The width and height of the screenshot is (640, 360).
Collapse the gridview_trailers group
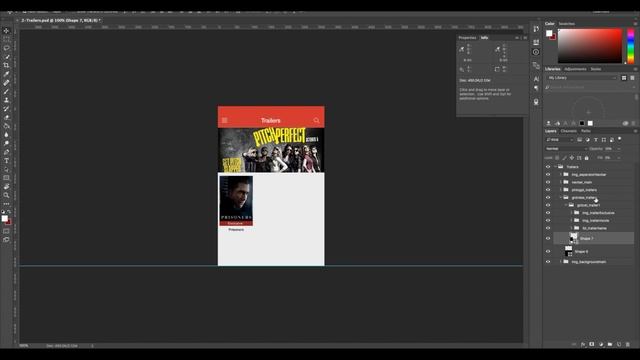(x=561, y=198)
